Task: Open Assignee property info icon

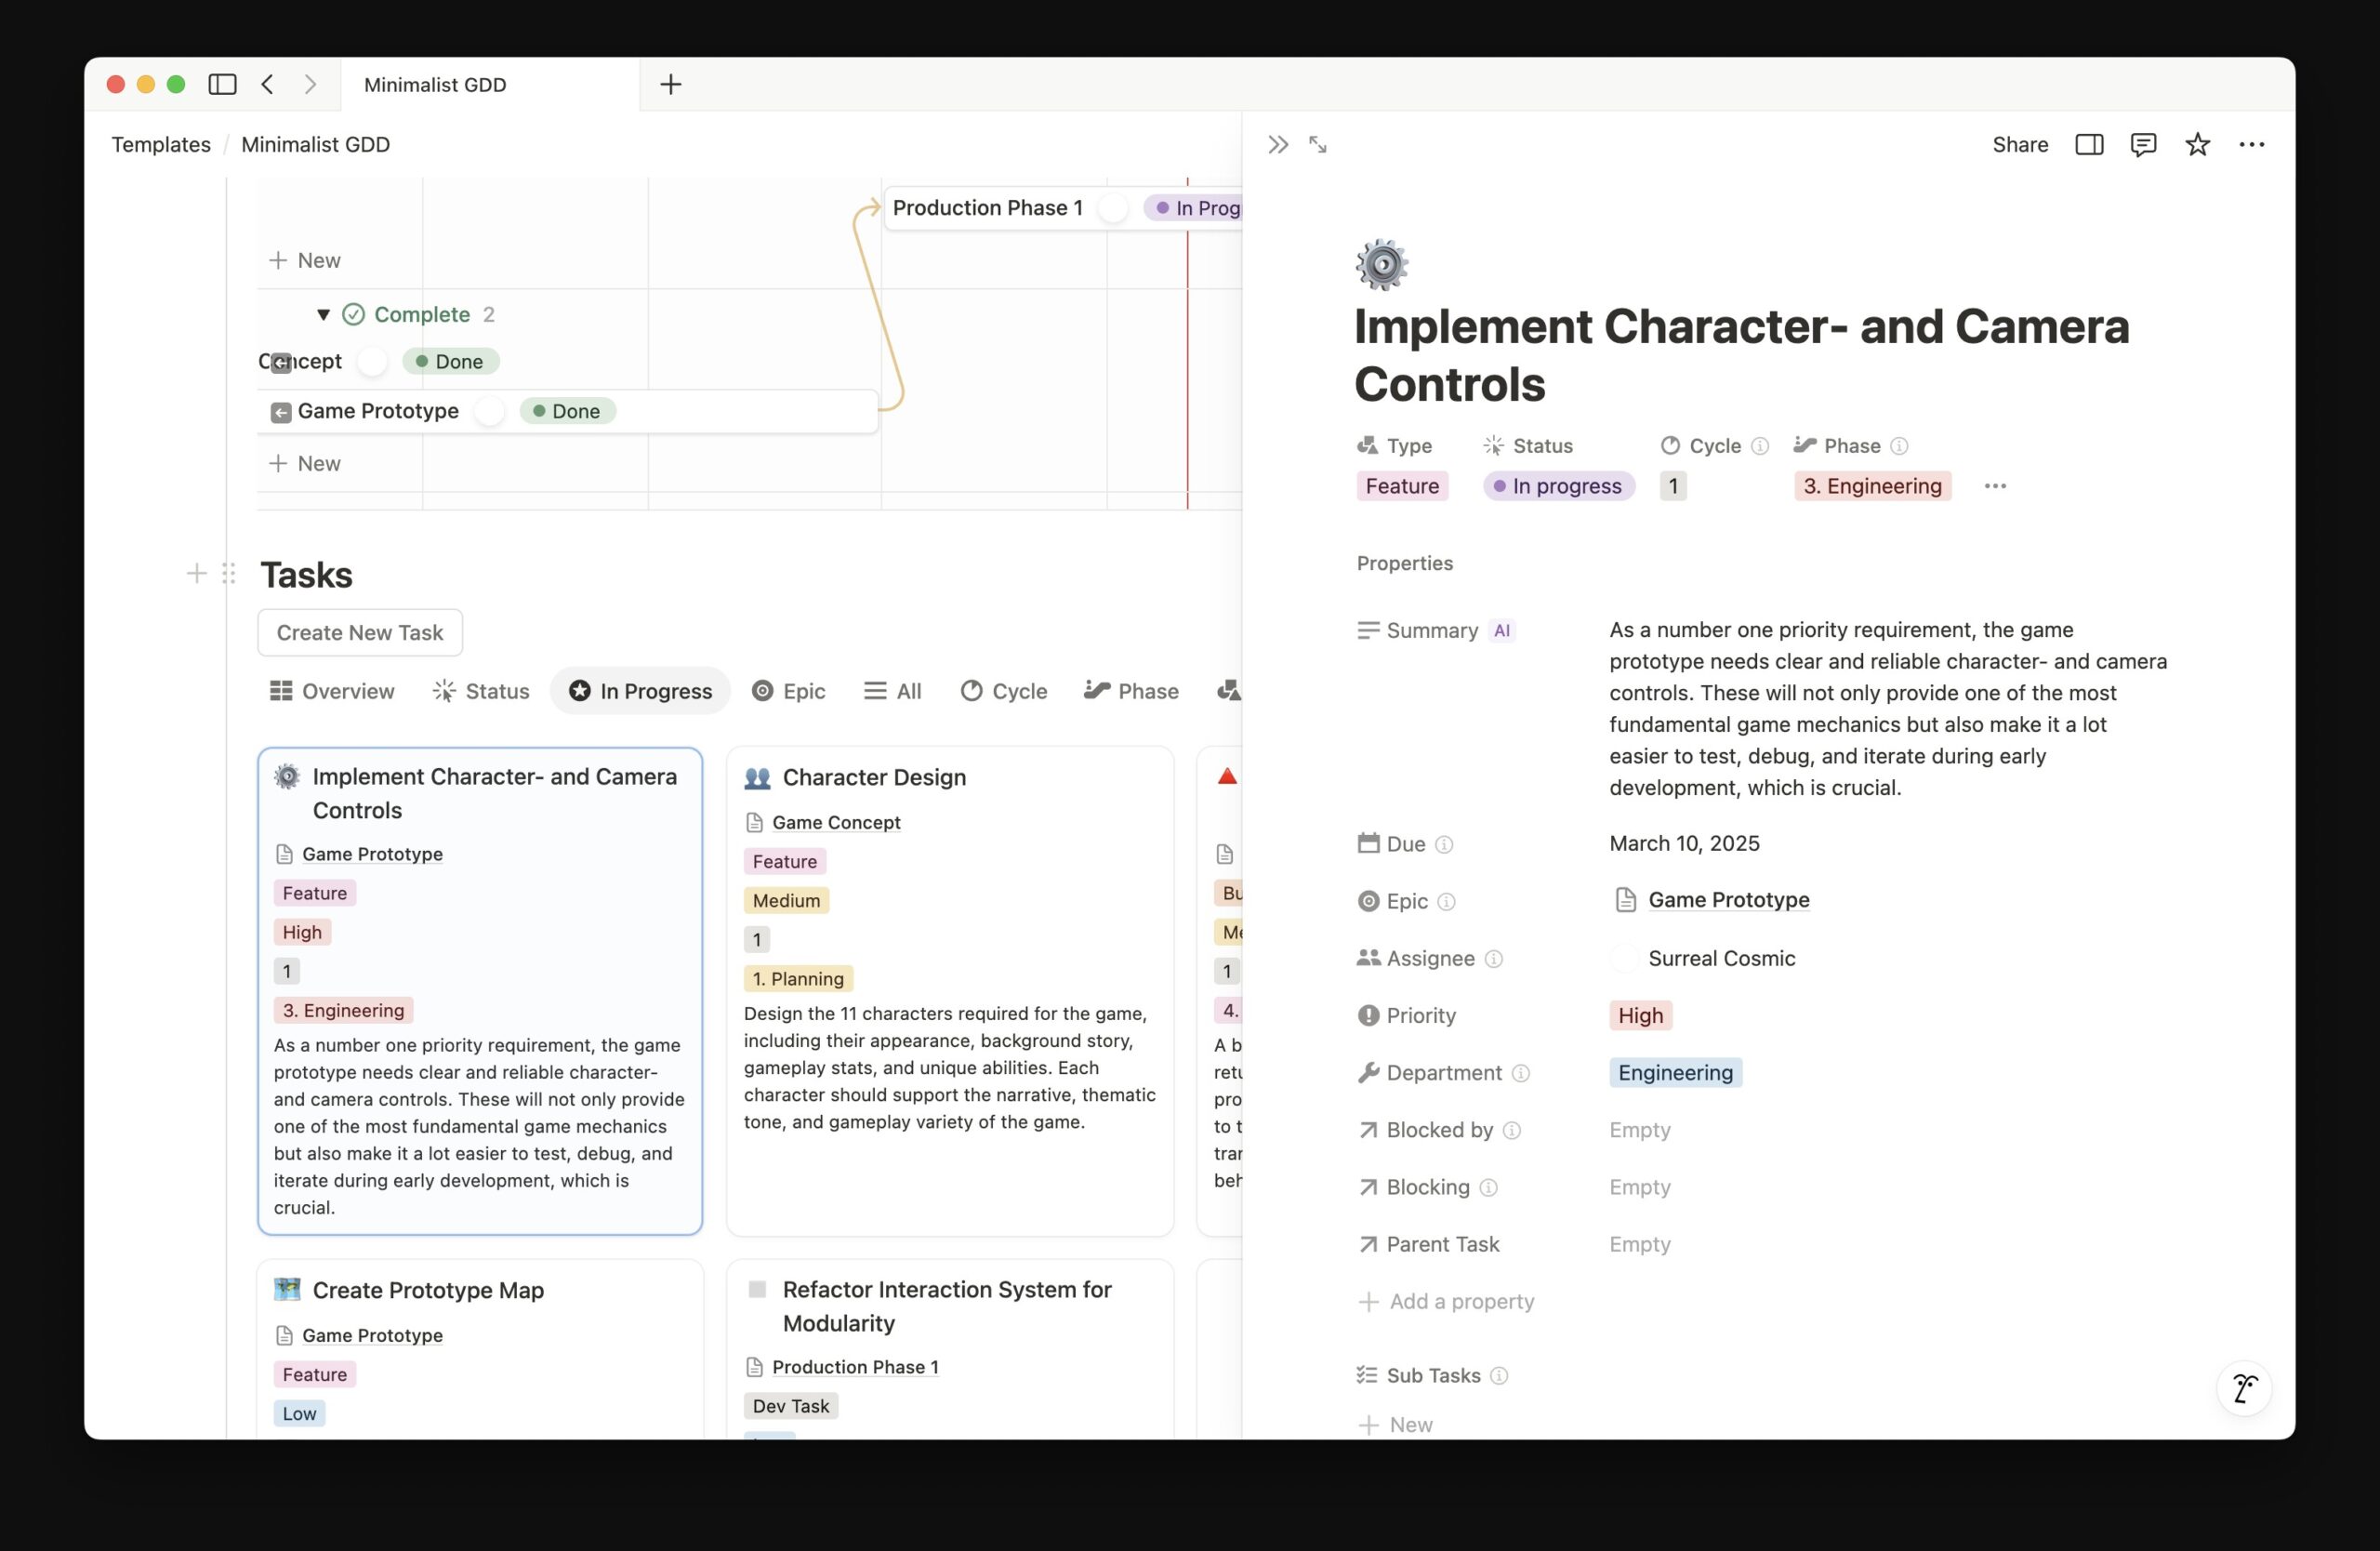Action: point(1494,959)
